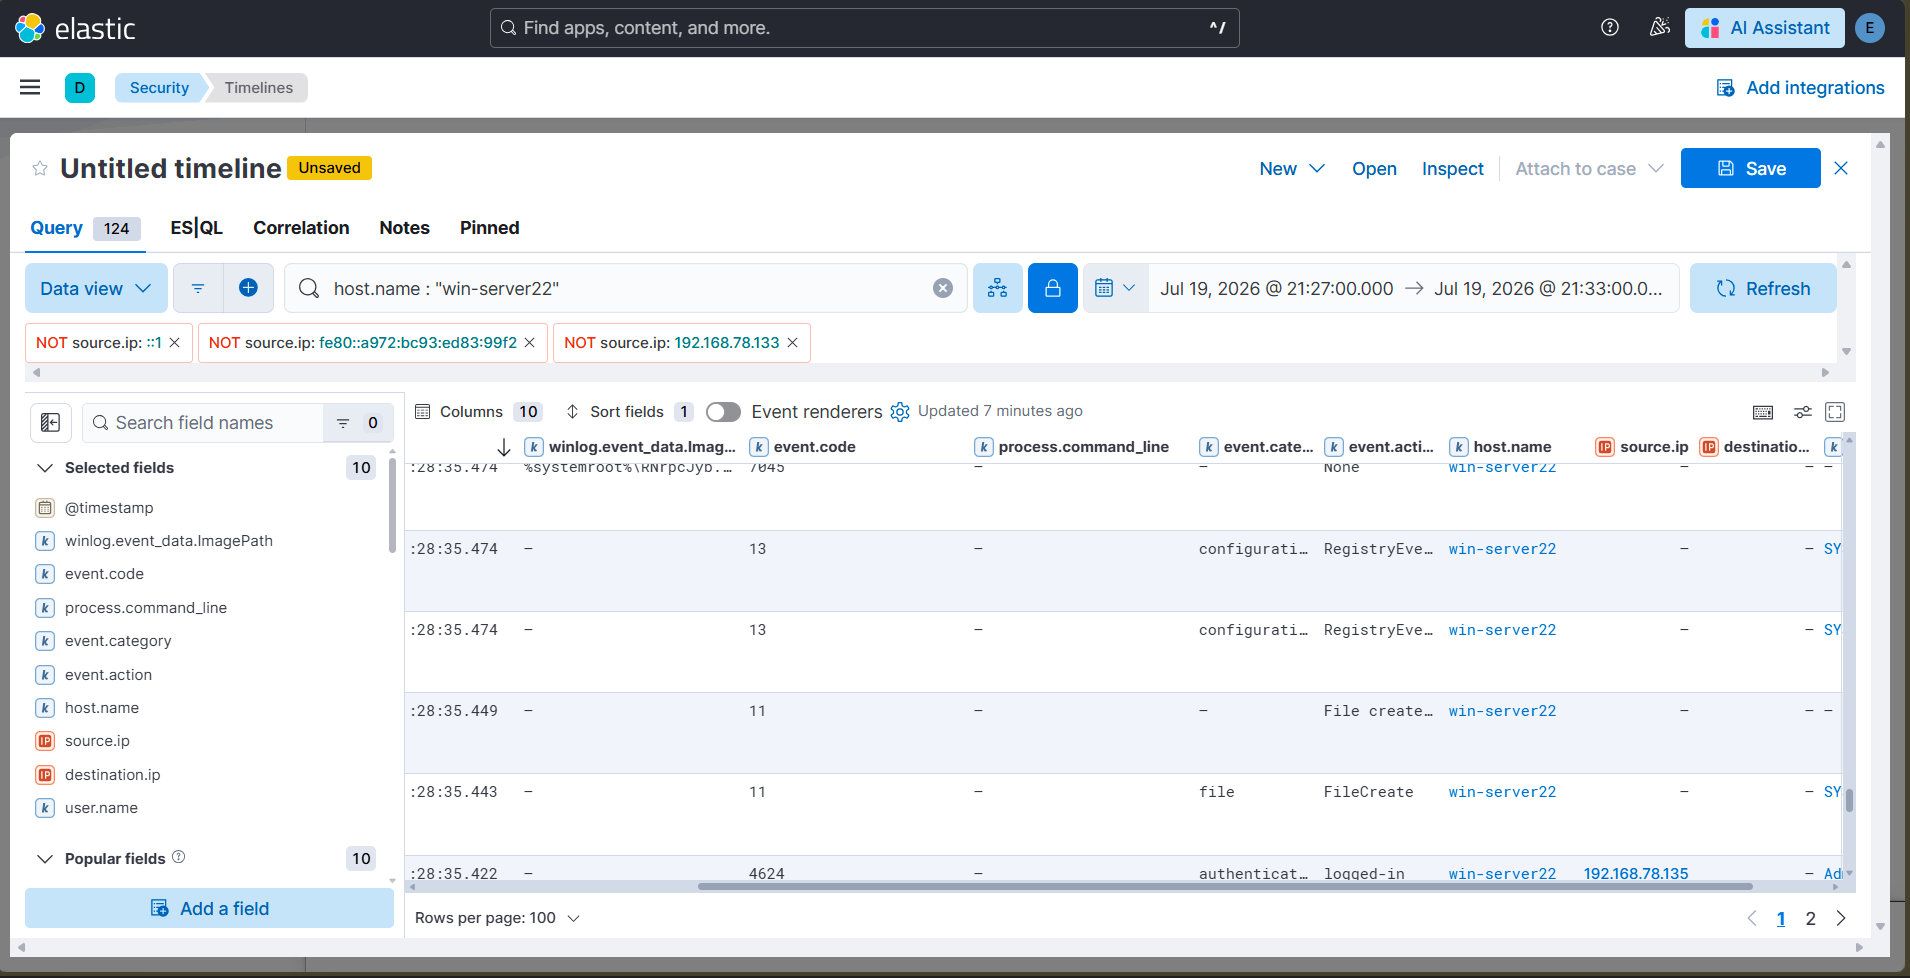1910x978 pixels.
Task: Toggle the Event renderers switch
Action: point(723,412)
